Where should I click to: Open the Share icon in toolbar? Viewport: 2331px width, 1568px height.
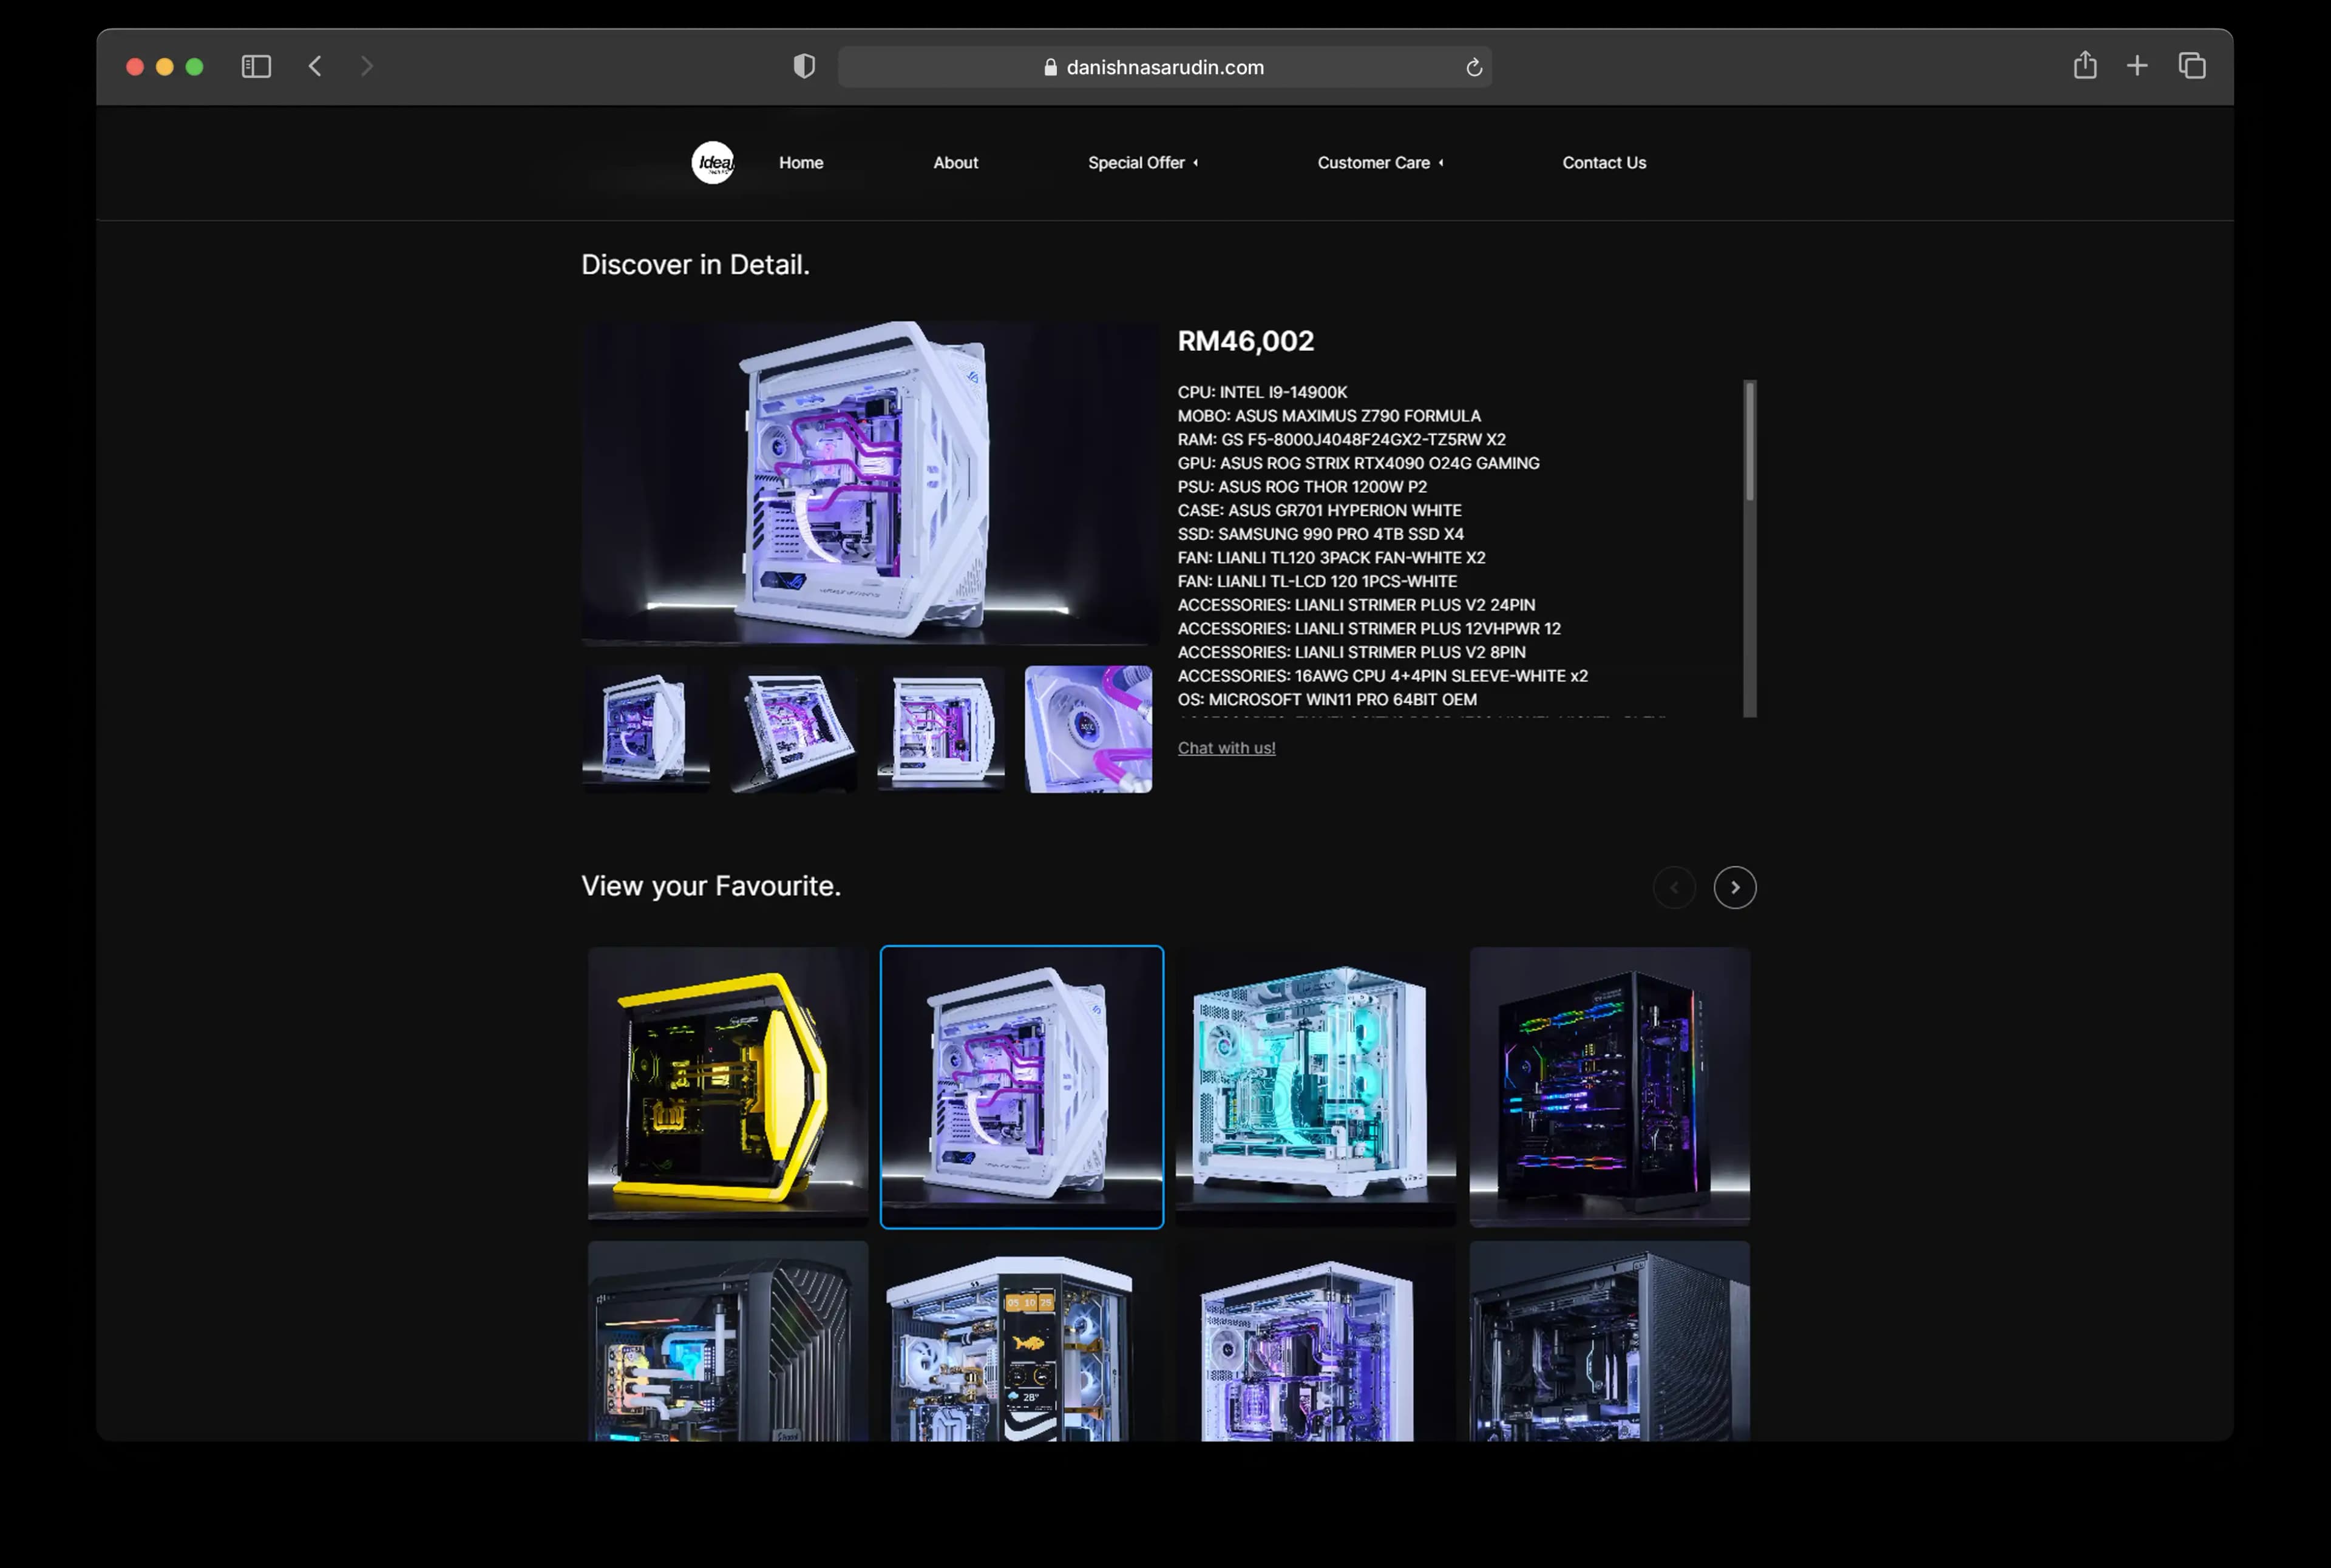pos(2084,65)
